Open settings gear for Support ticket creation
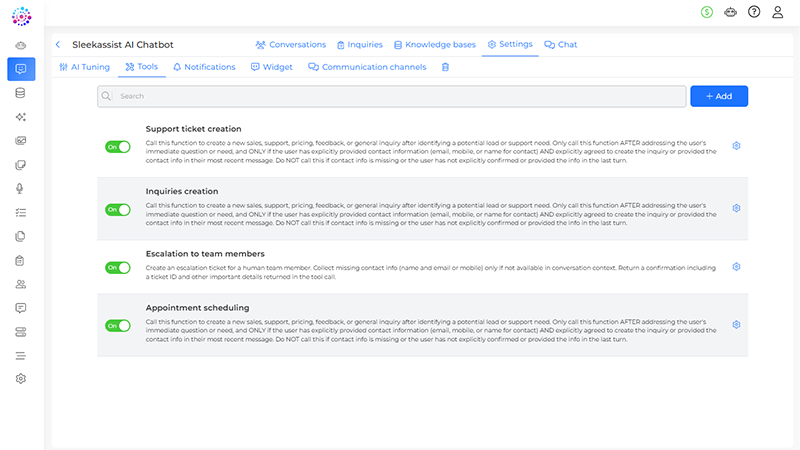Screen dimensions: 800x450 click(736, 146)
